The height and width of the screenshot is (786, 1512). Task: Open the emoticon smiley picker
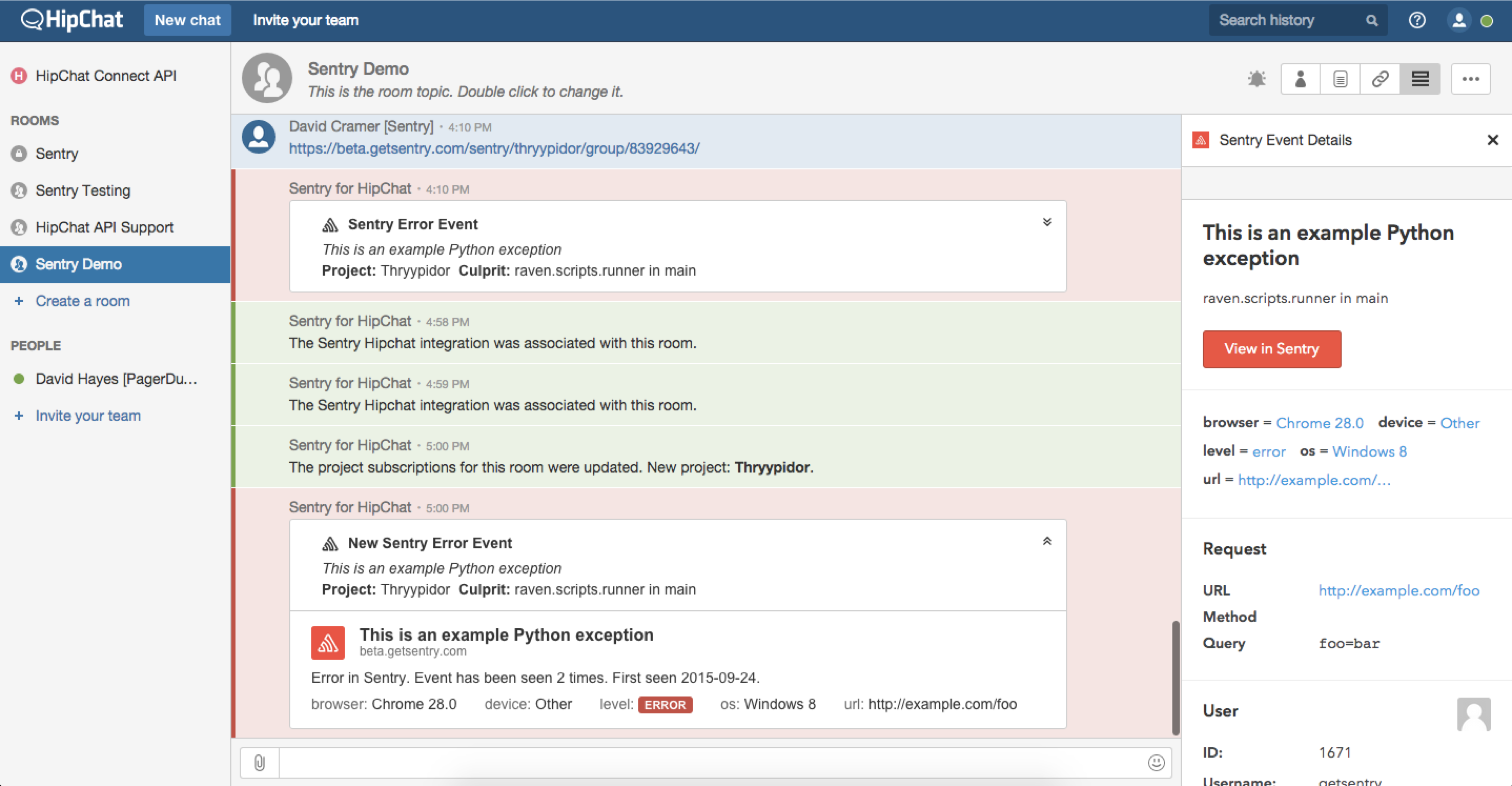click(x=1157, y=763)
